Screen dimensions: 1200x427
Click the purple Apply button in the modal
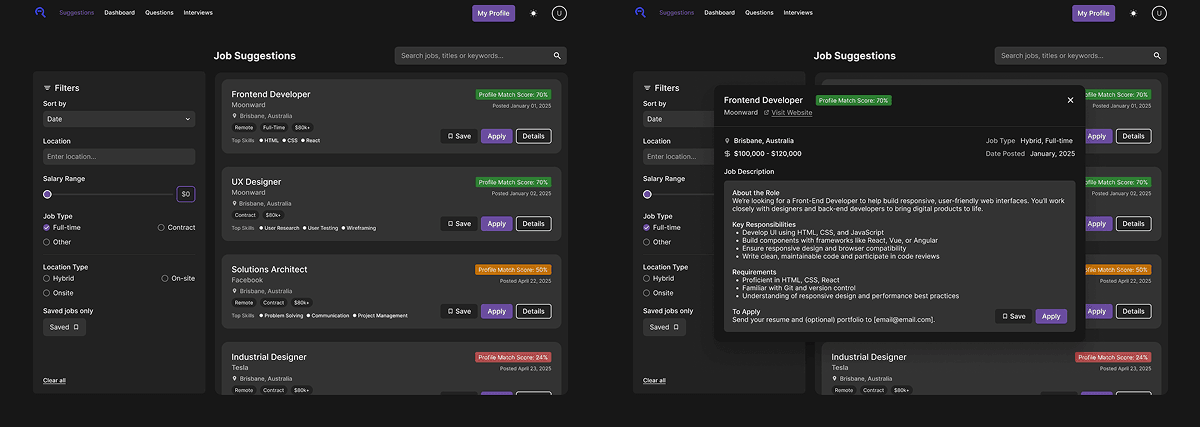[x=1051, y=316]
